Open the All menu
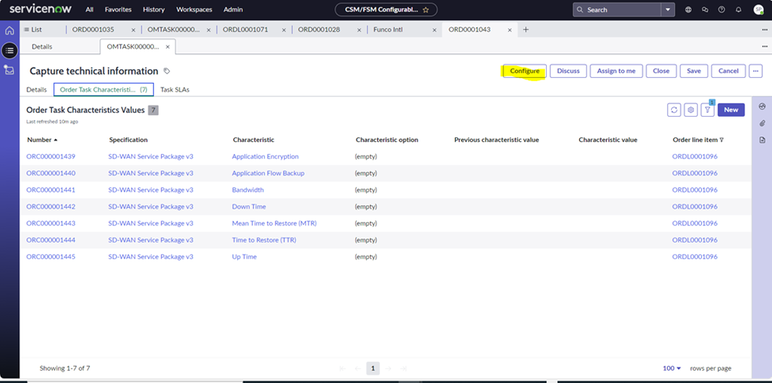Image resolution: width=772 pixels, height=383 pixels. (89, 10)
